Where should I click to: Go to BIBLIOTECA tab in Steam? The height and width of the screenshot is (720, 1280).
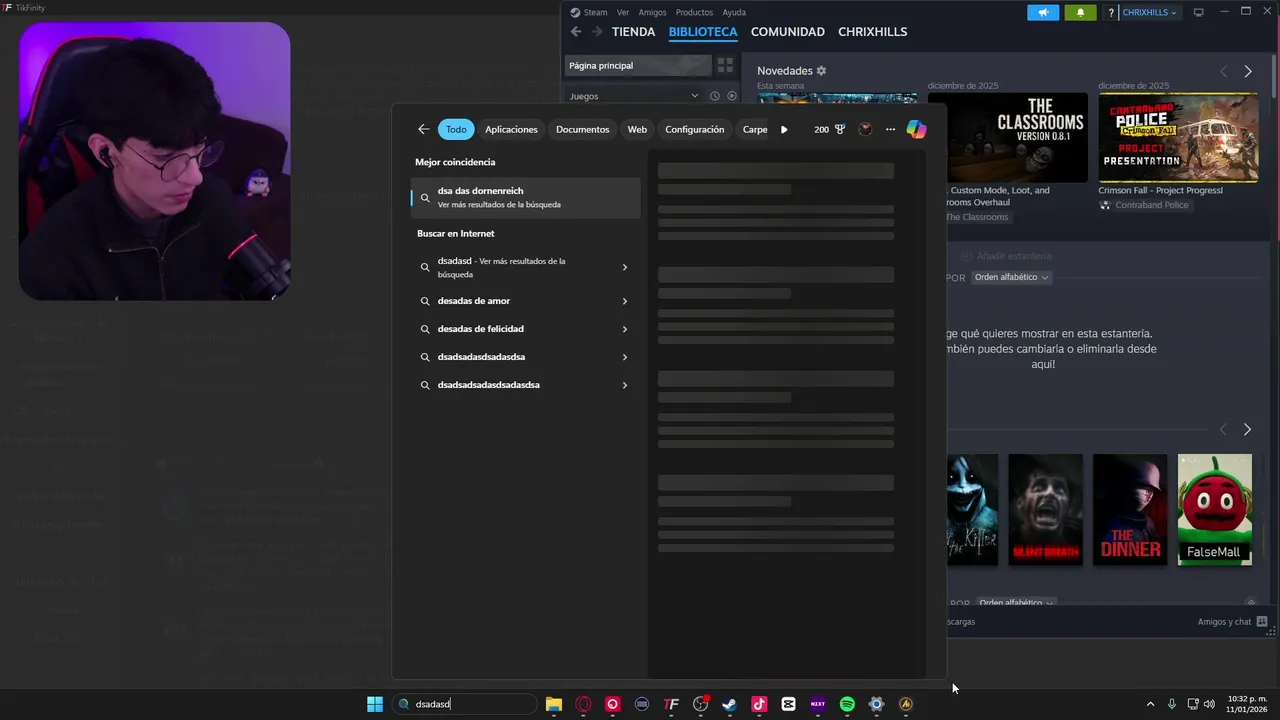[703, 32]
